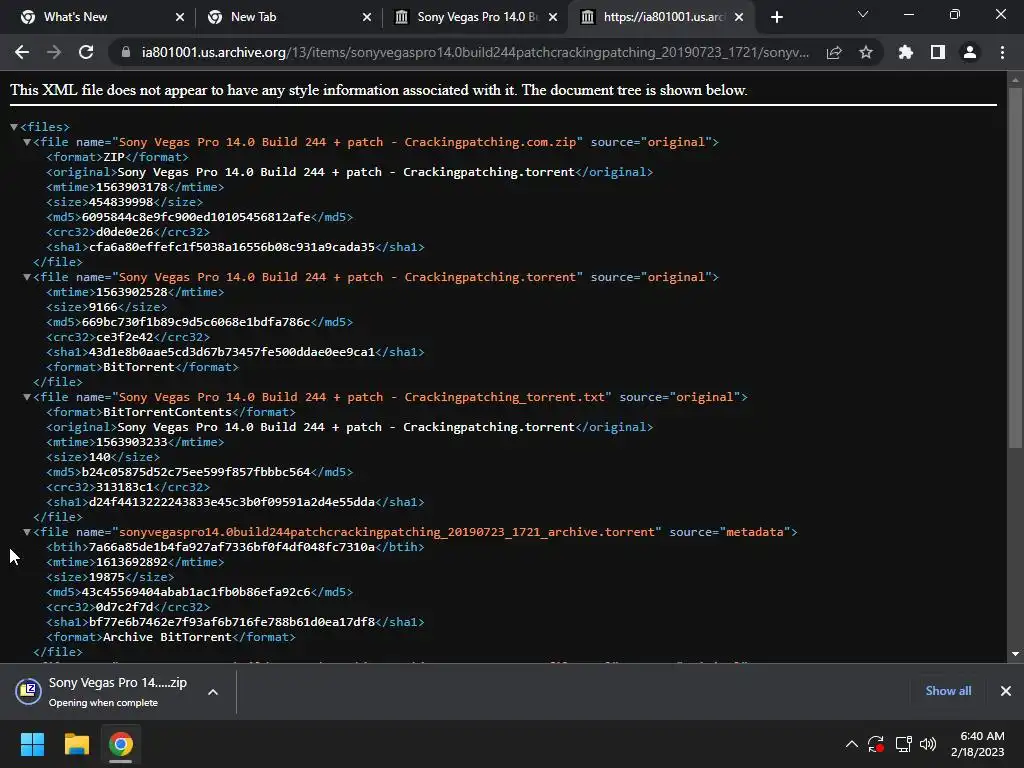Click the mtime value 1563902528

(x=131, y=292)
